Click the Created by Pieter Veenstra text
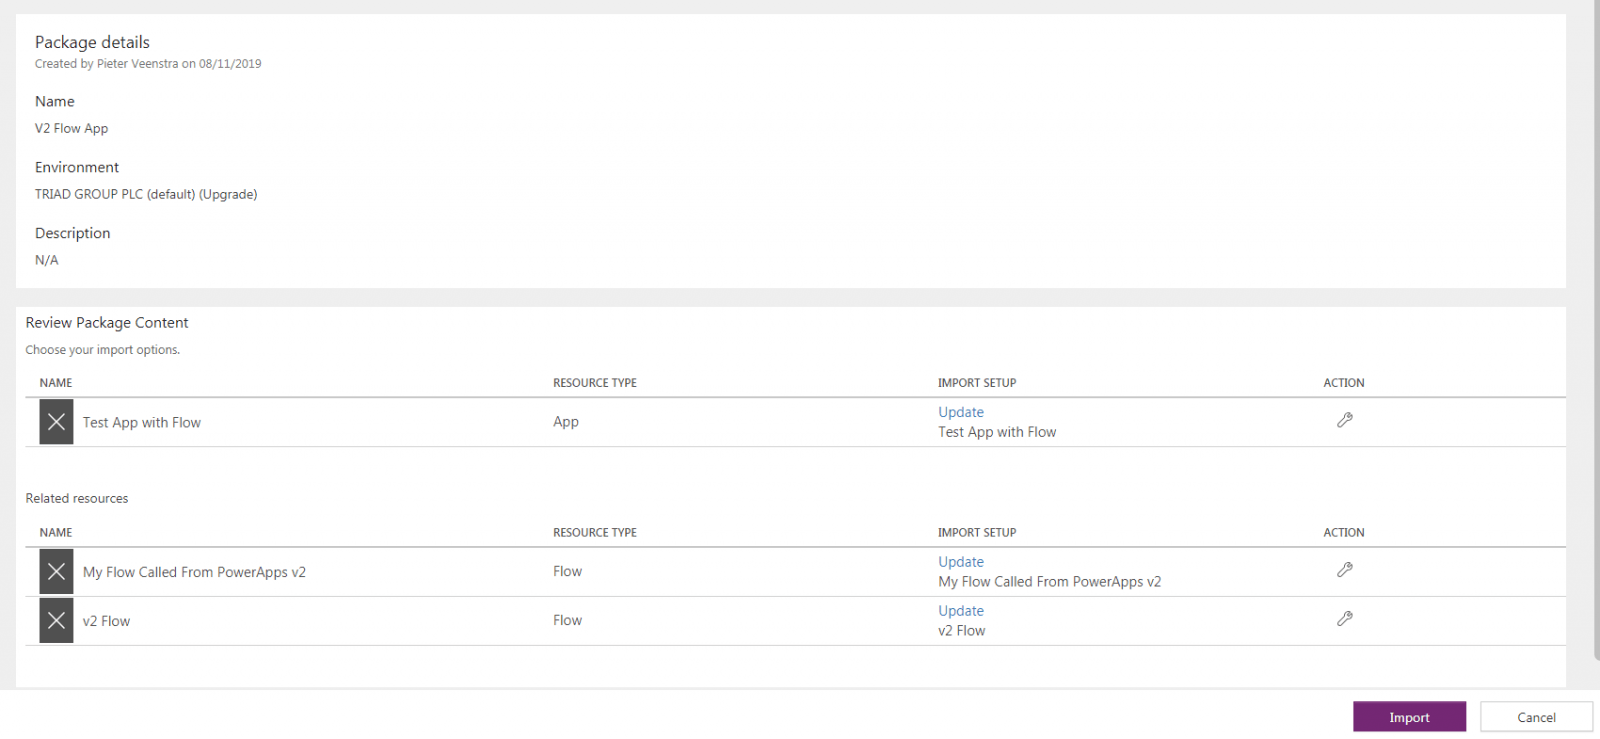The width and height of the screenshot is (1600, 739). tap(148, 64)
